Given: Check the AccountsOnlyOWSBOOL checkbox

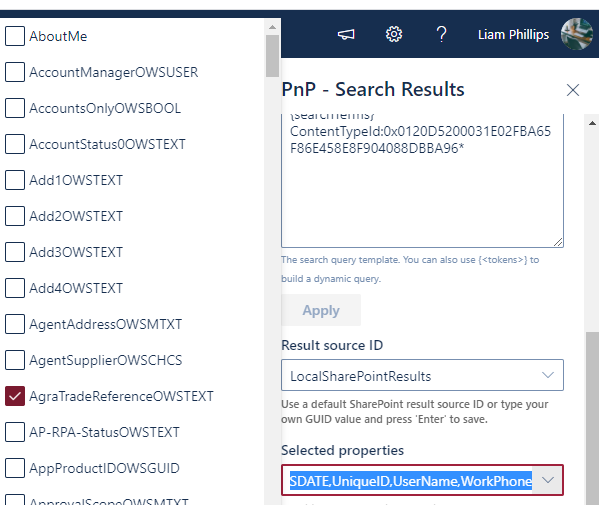Looking at the screenshot, I should click(15, 108).
